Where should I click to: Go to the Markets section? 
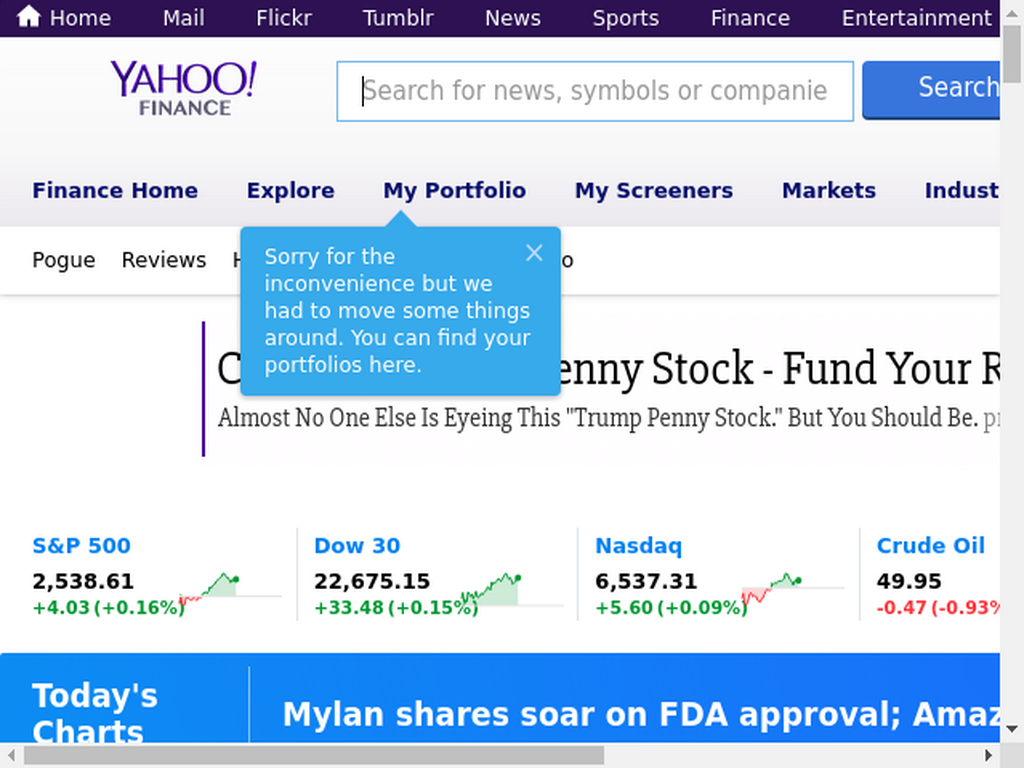(829, 190)
